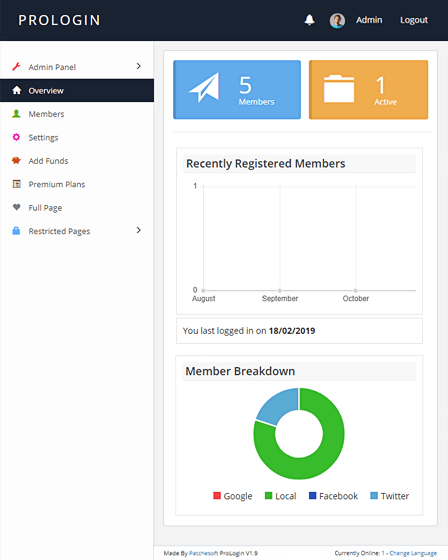448x560 pixels.
Task: Click the Google legend label
Action: tap(238, 496)
